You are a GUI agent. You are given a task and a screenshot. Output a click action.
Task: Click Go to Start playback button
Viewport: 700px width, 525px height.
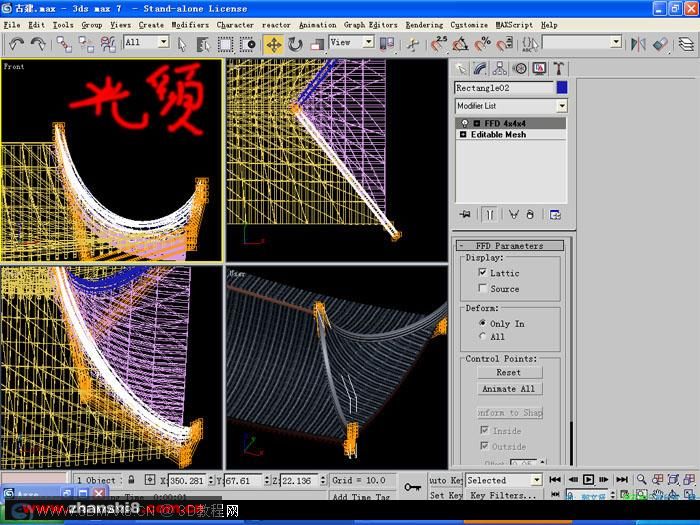[x=555, y=480]
